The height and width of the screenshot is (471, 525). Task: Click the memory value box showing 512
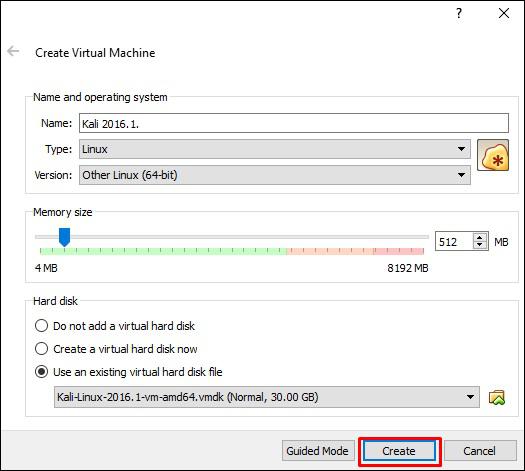click(x=454, y=241)
